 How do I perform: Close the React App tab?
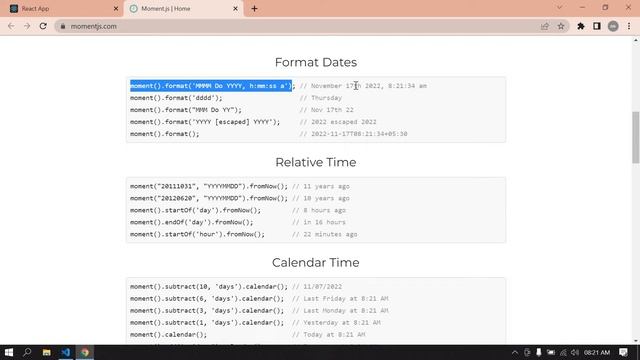(116, 9)
